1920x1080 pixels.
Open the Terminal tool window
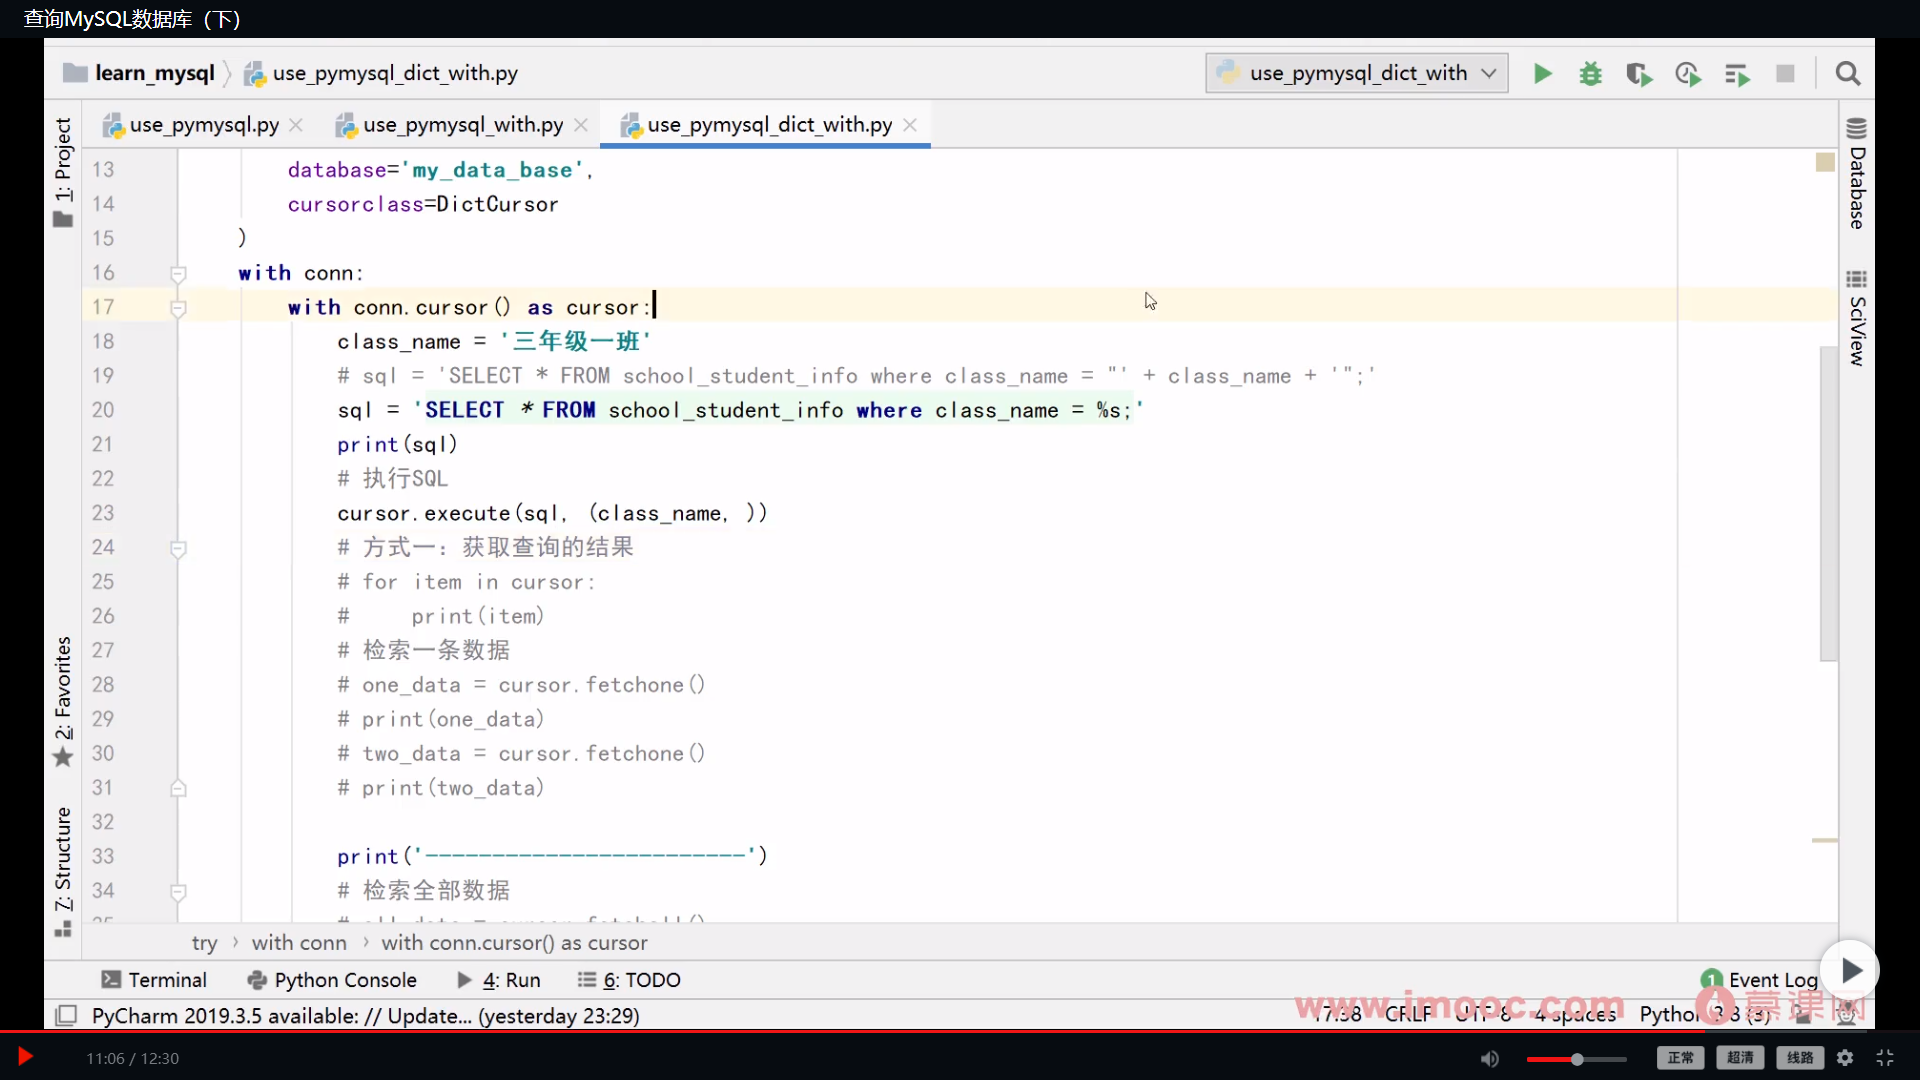pyautogui.click(x=154, y=980)
